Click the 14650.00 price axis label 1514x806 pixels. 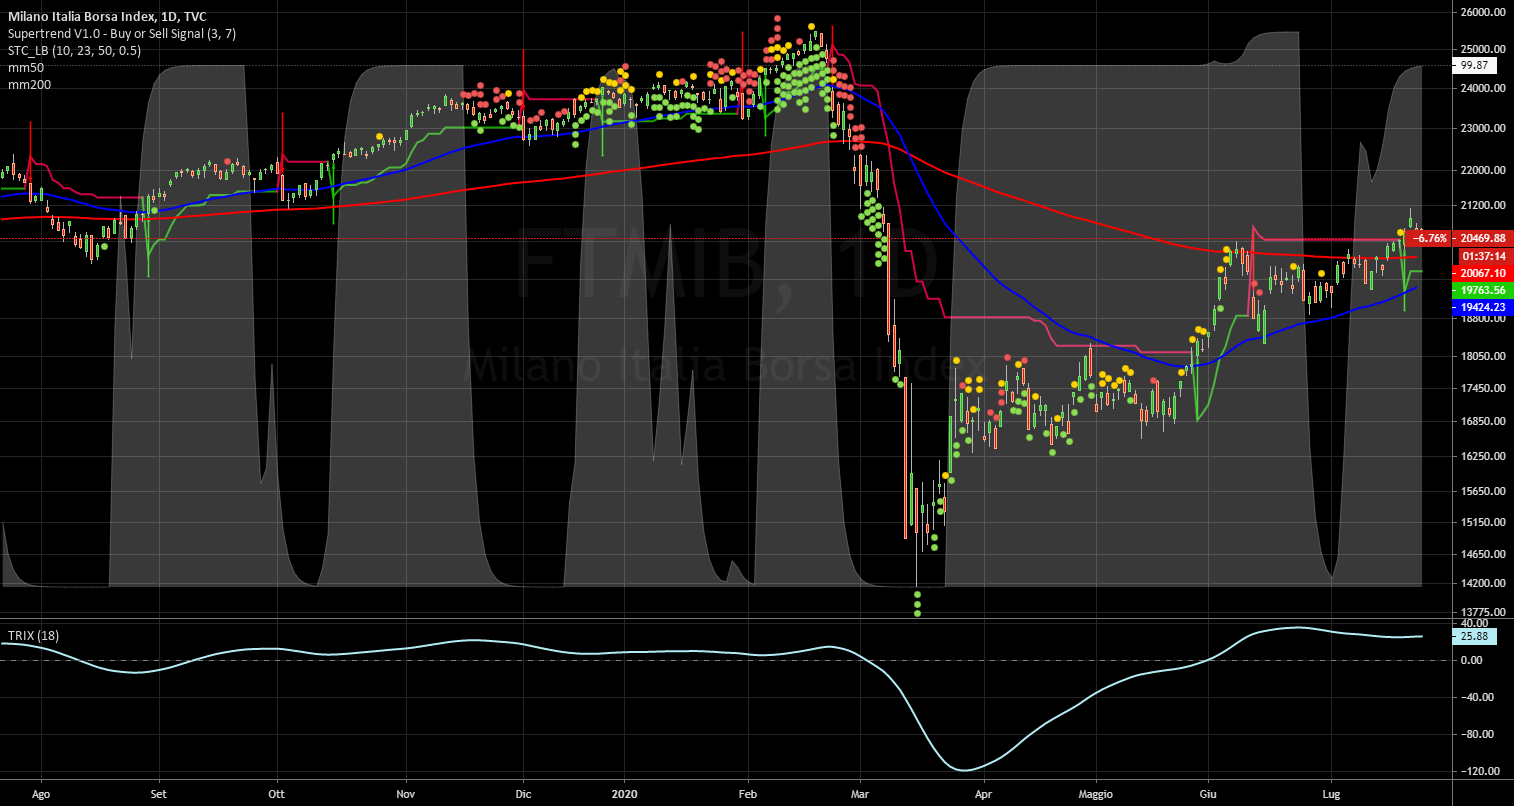click(1481, 554)
